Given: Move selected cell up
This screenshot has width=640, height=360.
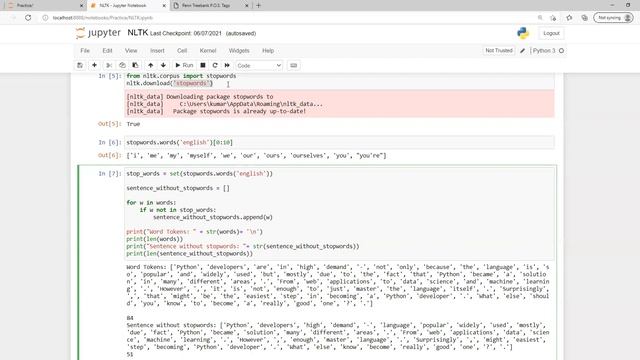Looking at the screenshot, I should click(151, 65).
